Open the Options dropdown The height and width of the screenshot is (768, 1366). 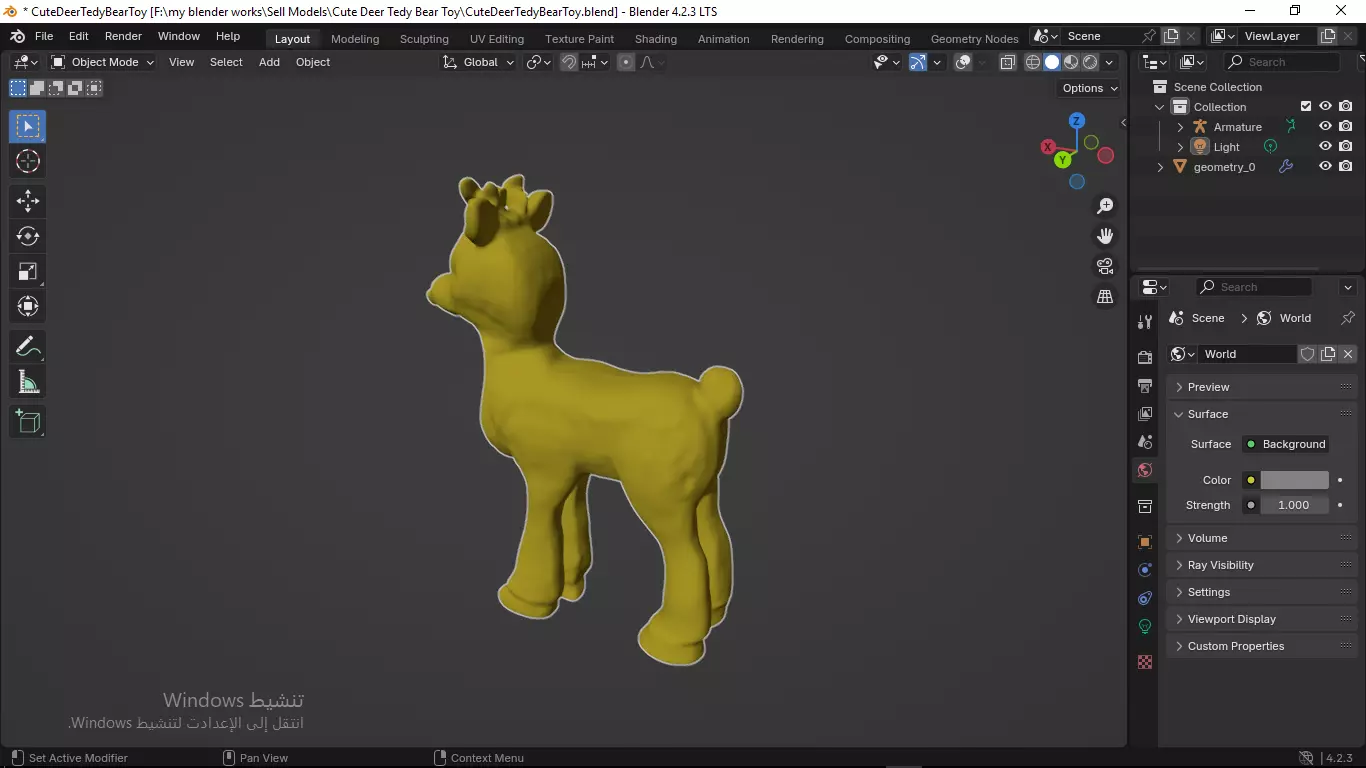point(1090,88)
